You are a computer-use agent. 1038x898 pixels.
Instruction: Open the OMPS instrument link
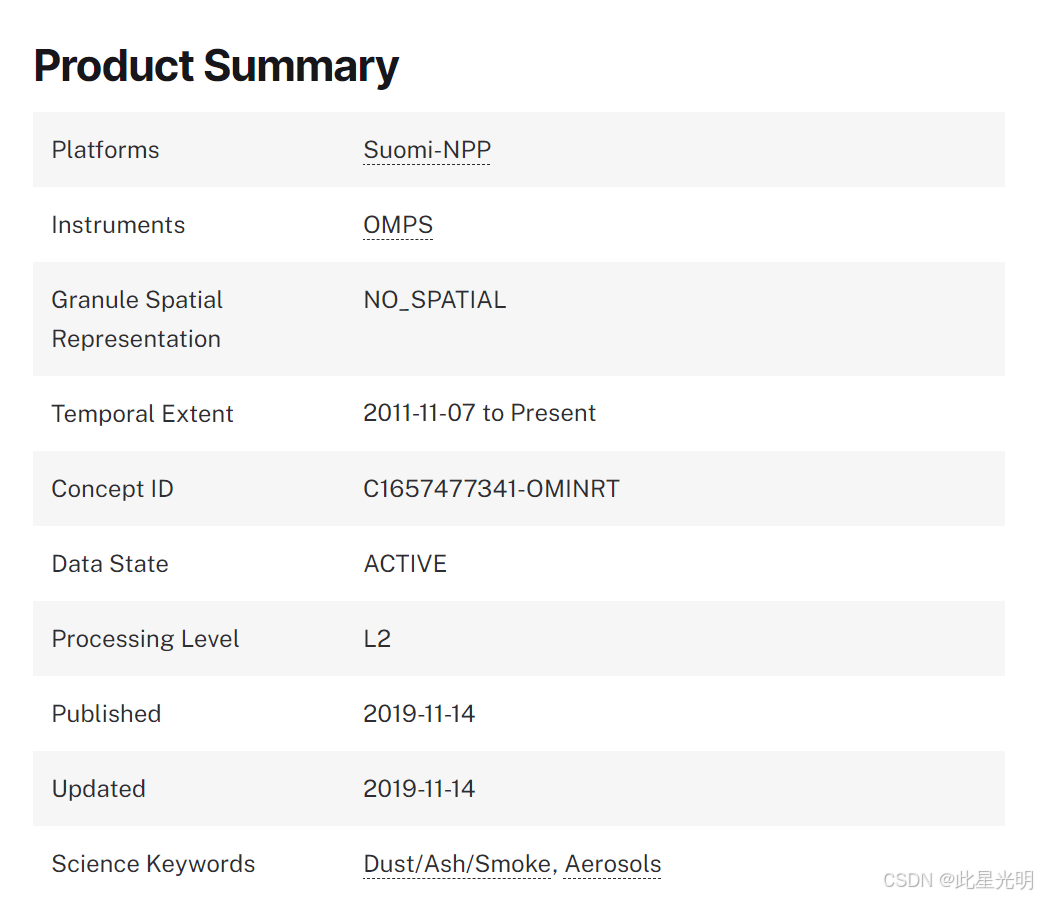[398, 225]
